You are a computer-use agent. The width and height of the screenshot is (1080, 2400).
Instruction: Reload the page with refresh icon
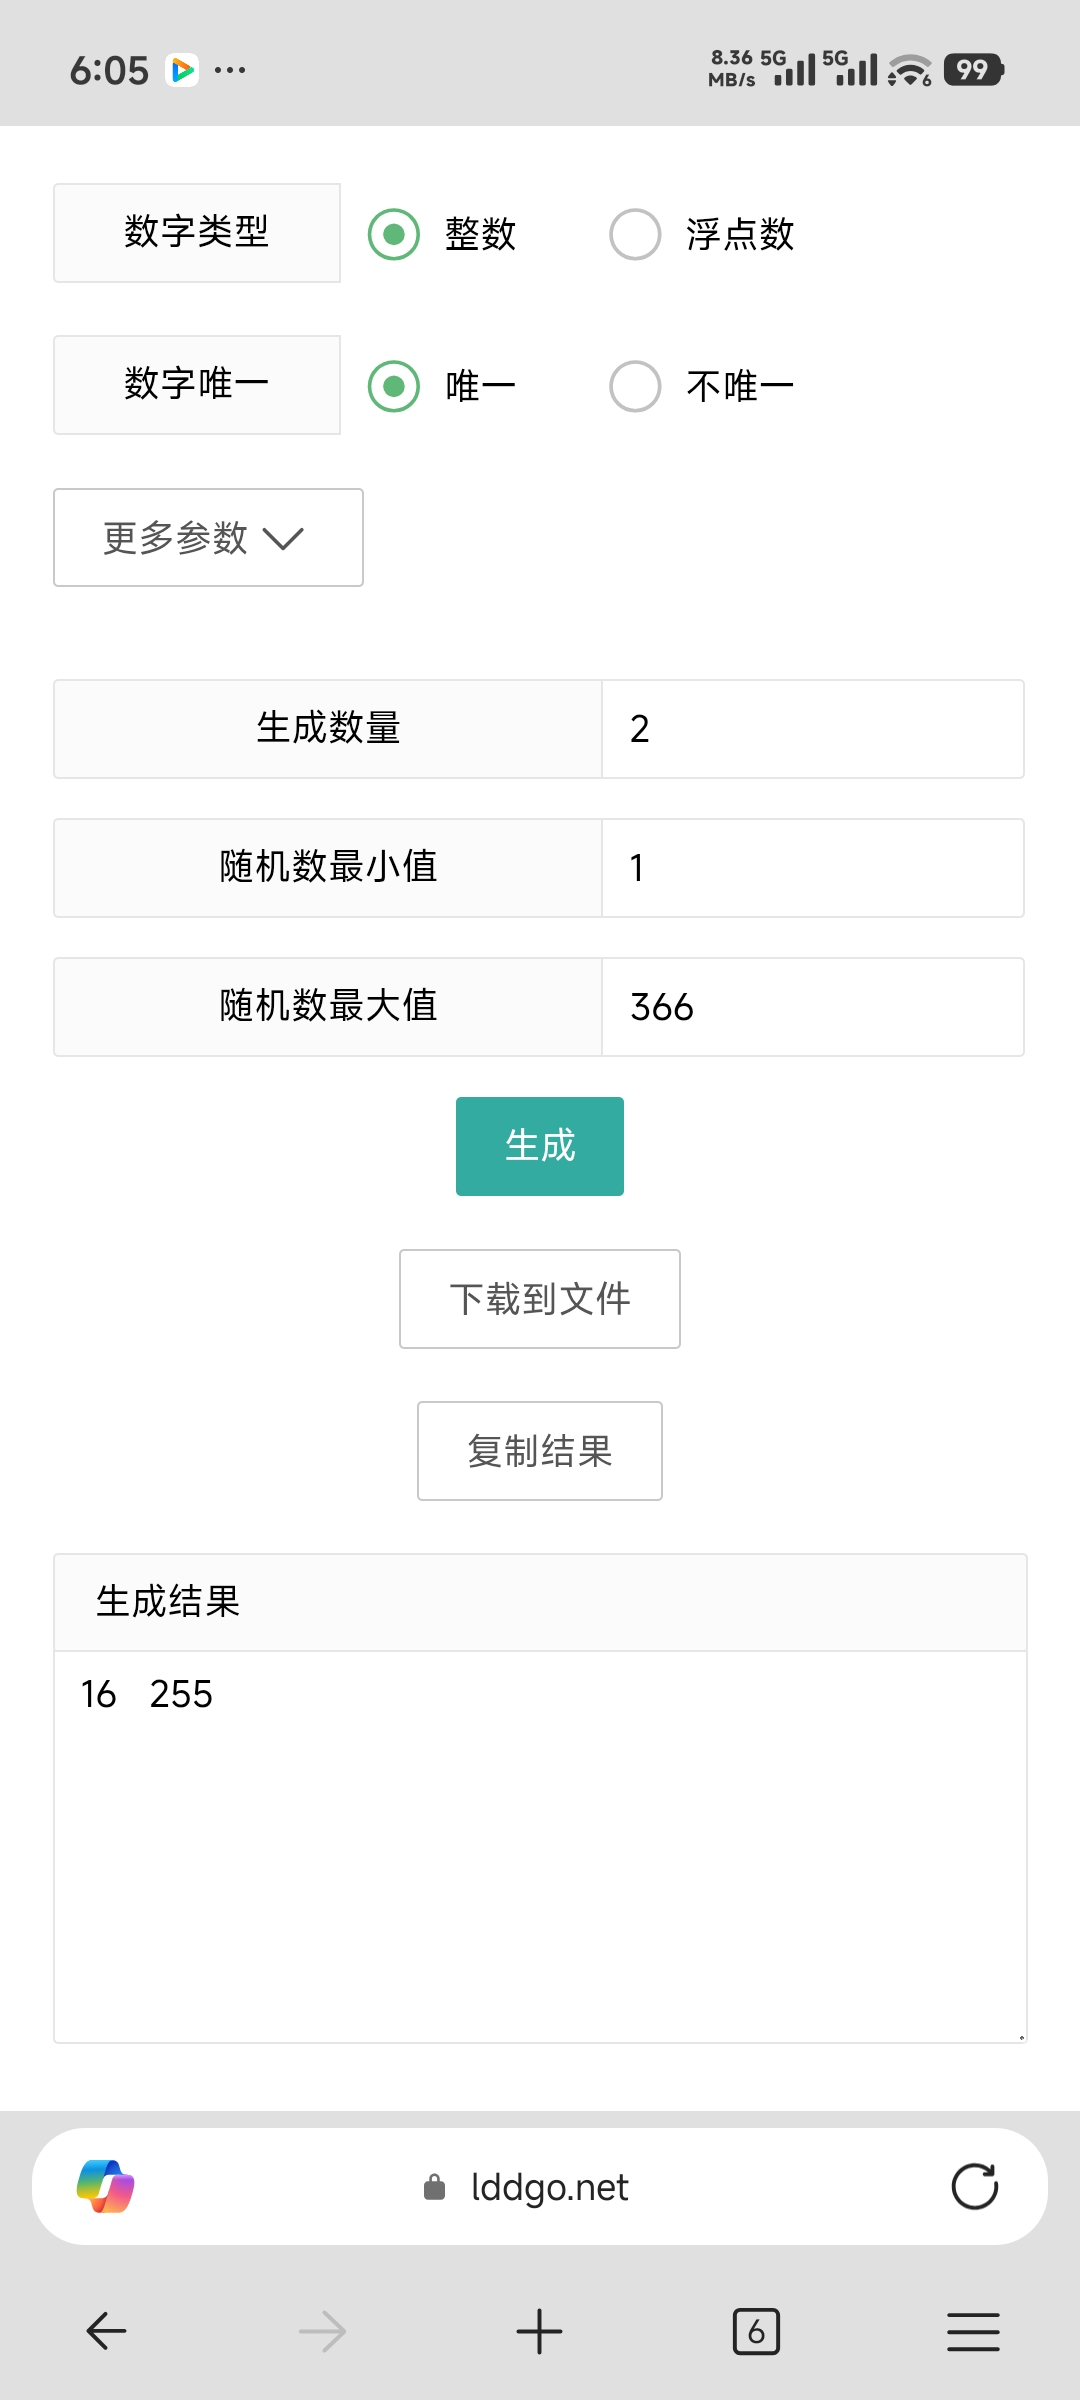coord(974,2186)
